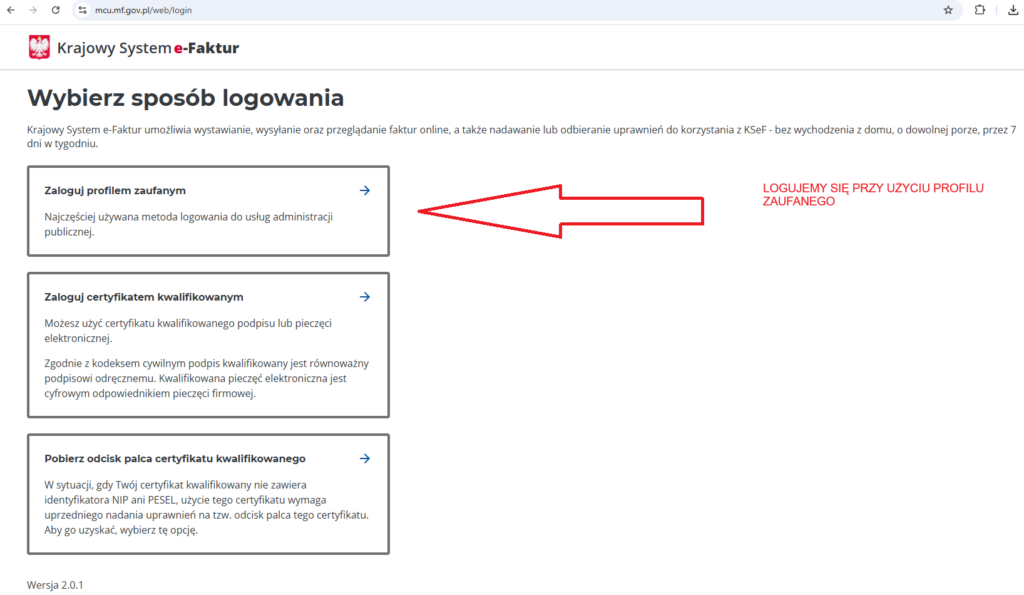This screenshot has height=595, width=1024.
Task: Click the arrow in the certyfikat kwalifikowany card
Action: [x=365, y=297]
